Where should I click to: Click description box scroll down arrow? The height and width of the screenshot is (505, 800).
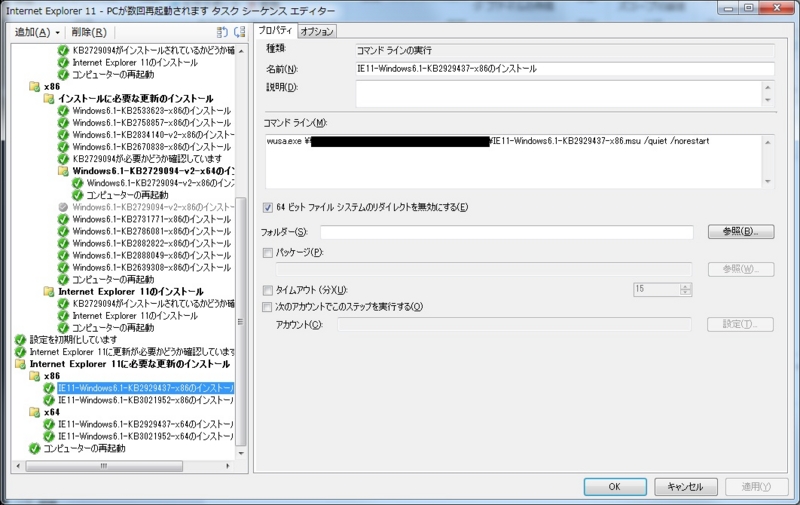pyautogui.click(x=768, y=100)
